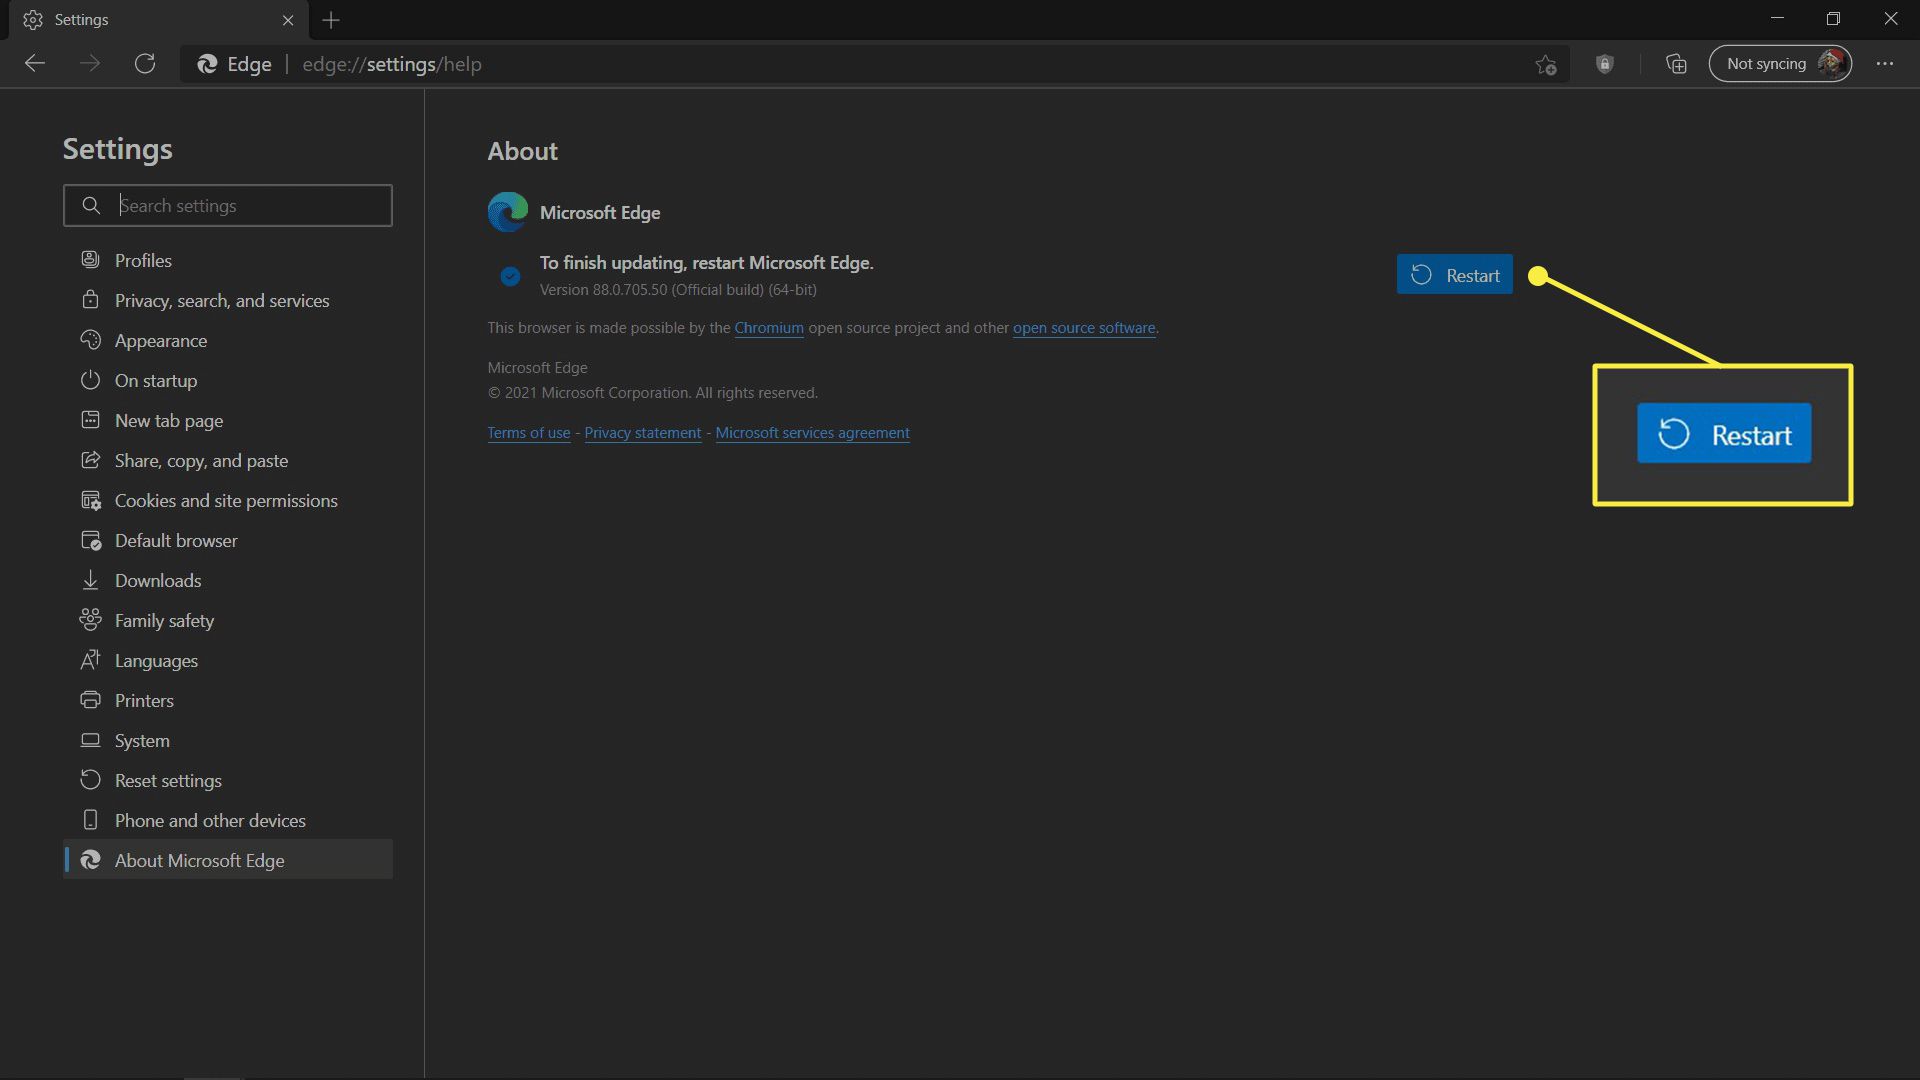1920x1080 pixels.
Task: Click the Downloads arrow icon
Action: [90, 579]
